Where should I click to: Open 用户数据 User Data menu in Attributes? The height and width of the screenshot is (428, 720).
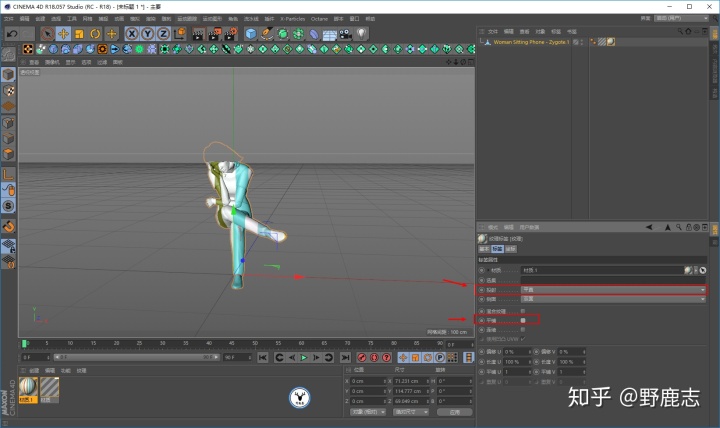(x=529, y=227)
